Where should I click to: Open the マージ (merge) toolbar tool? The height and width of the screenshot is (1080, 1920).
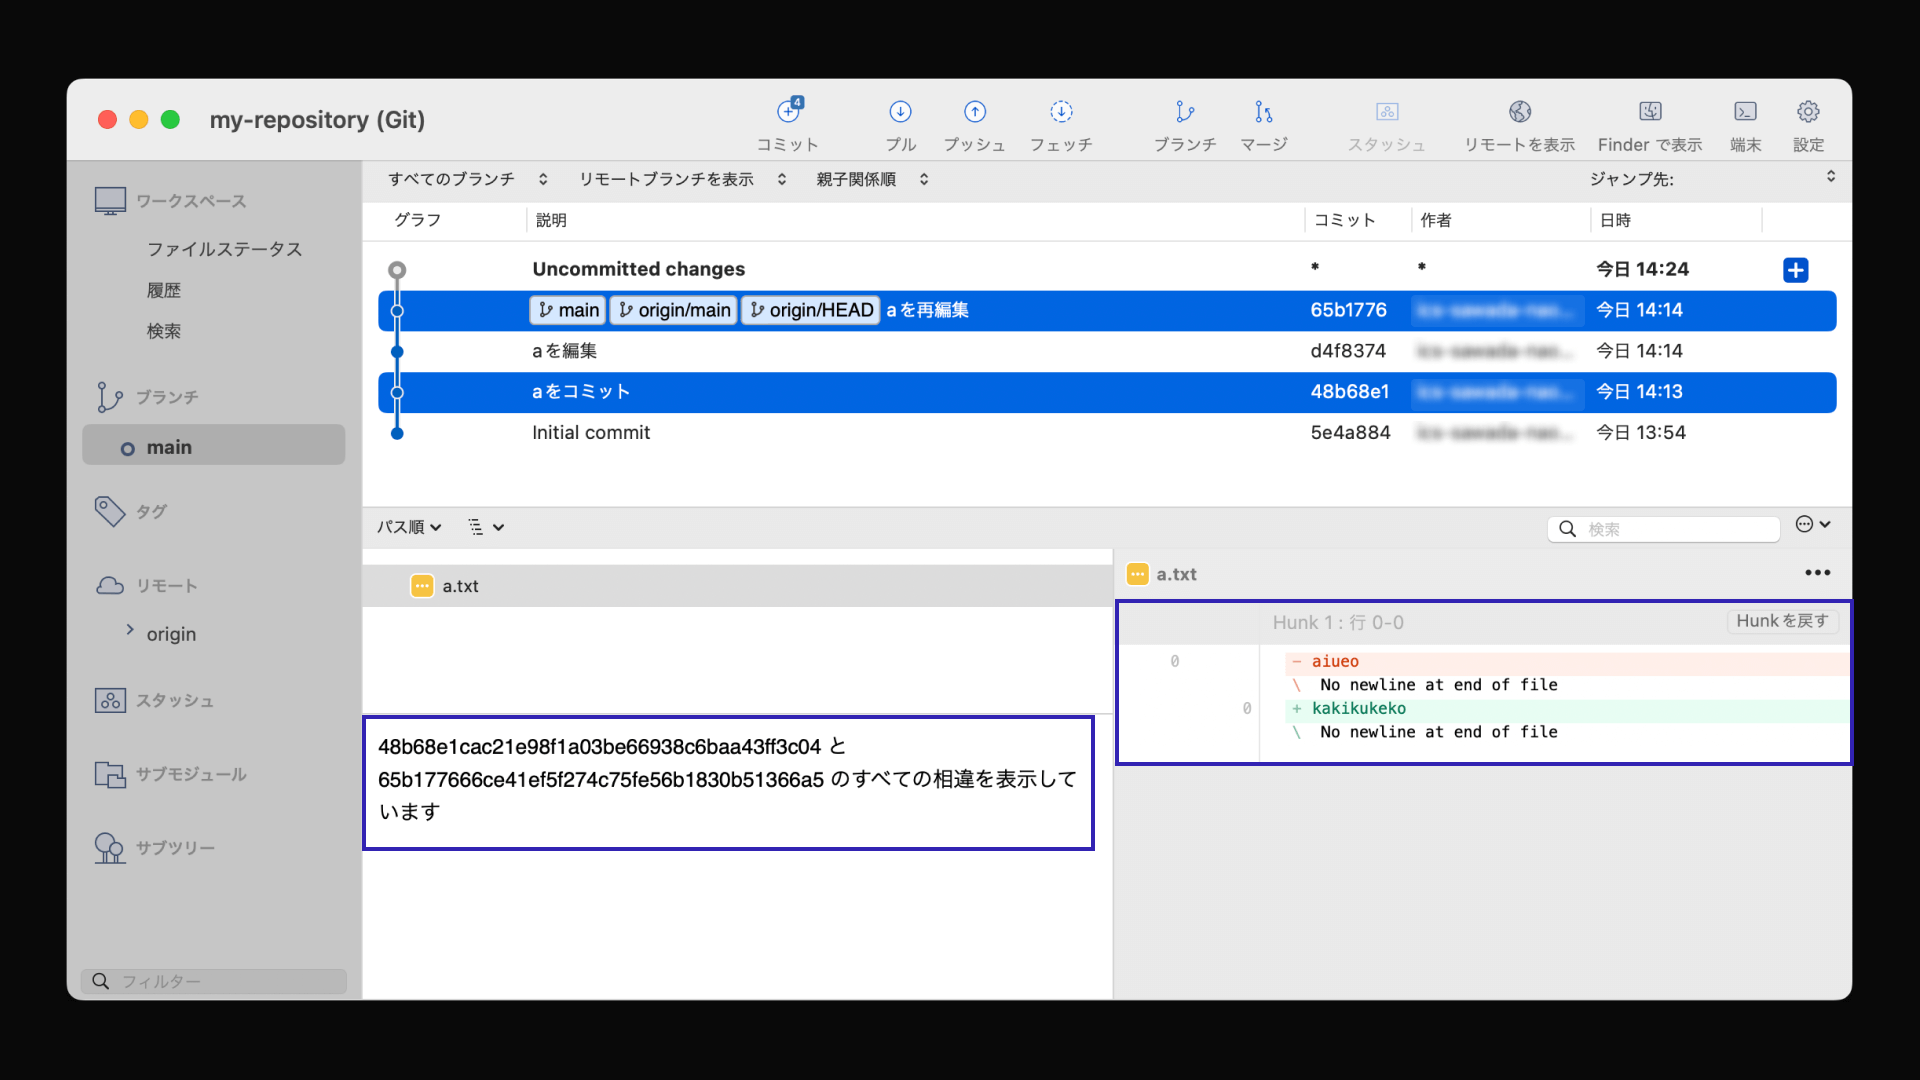coord(1264,124)
